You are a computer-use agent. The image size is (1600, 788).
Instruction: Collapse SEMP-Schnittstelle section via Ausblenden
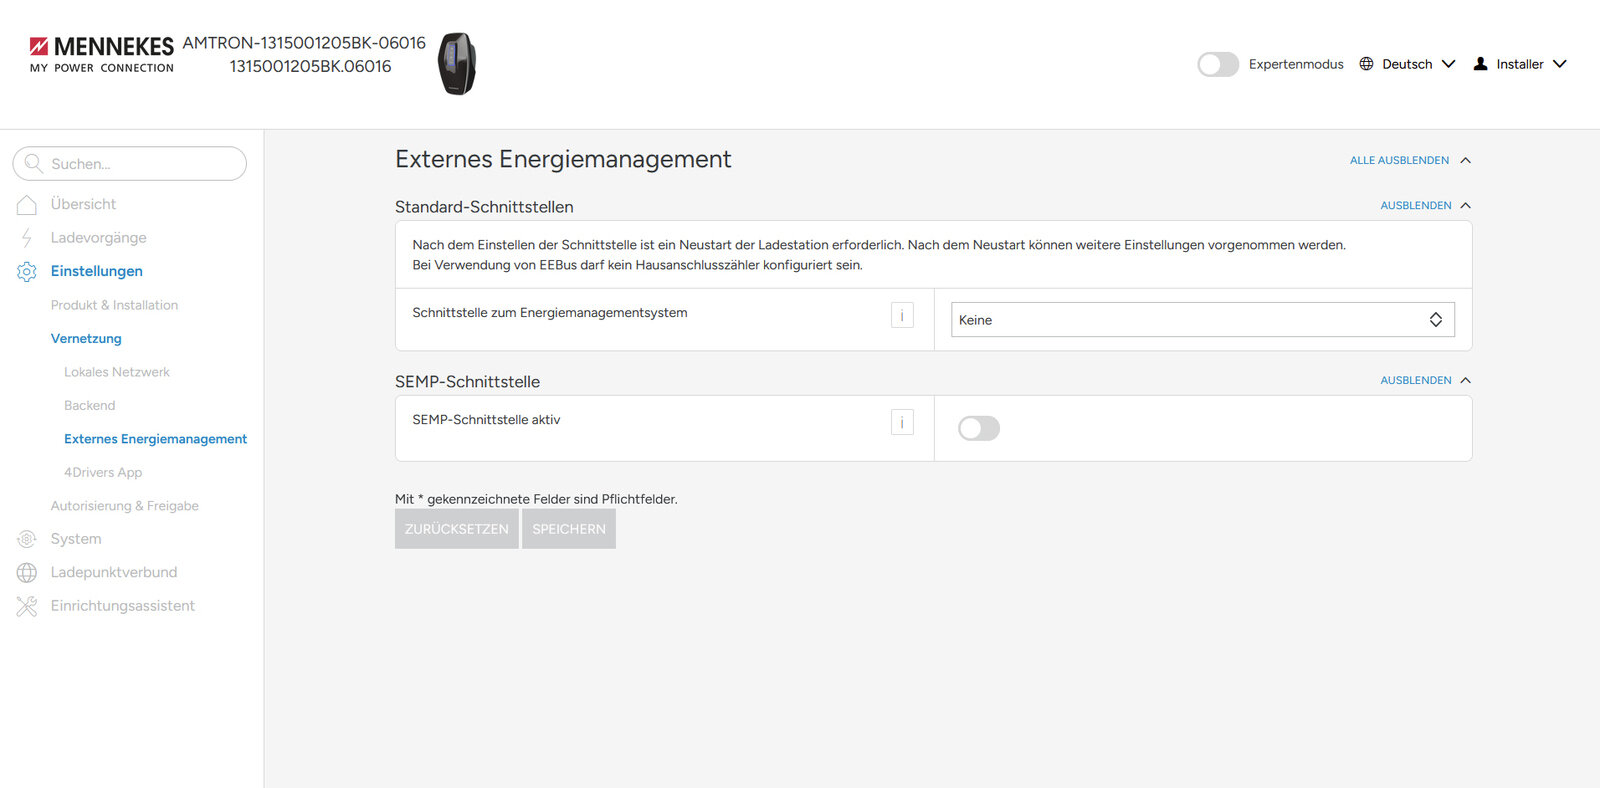1426,380
